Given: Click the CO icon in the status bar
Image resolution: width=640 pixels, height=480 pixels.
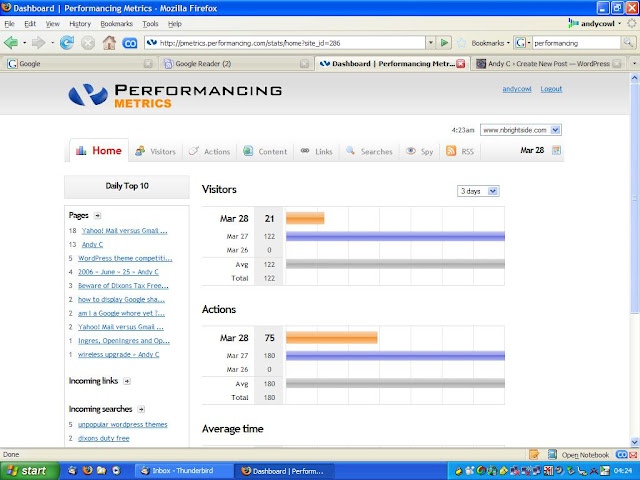Looking at the screenshot, I should 621,454.
